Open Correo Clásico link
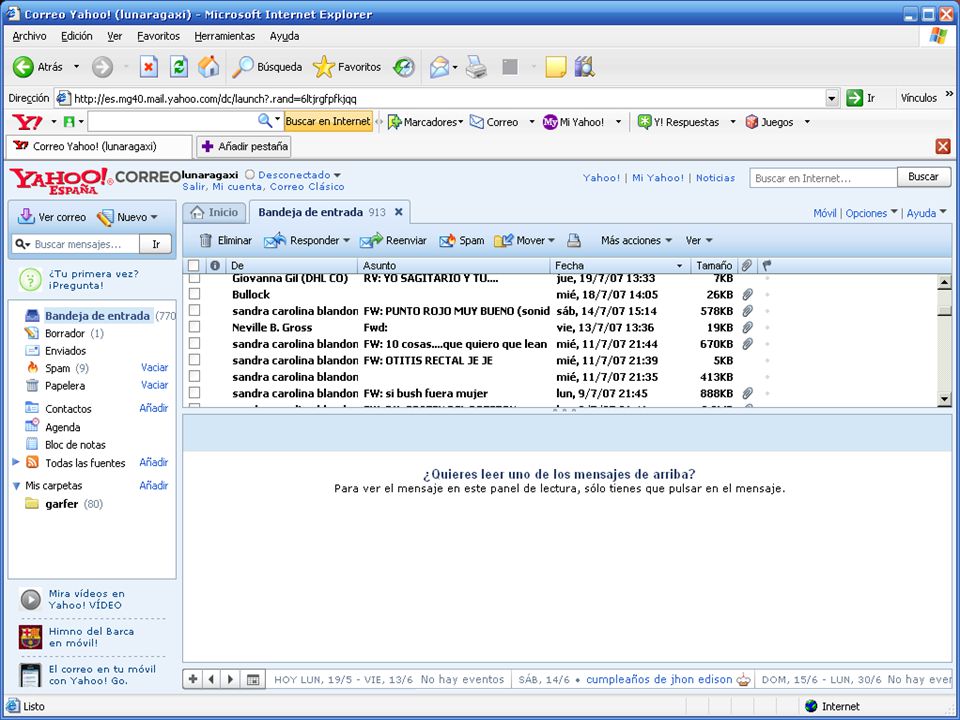This screenshot has height=720, width=960. pyautogui.click(x=307, y=187)
